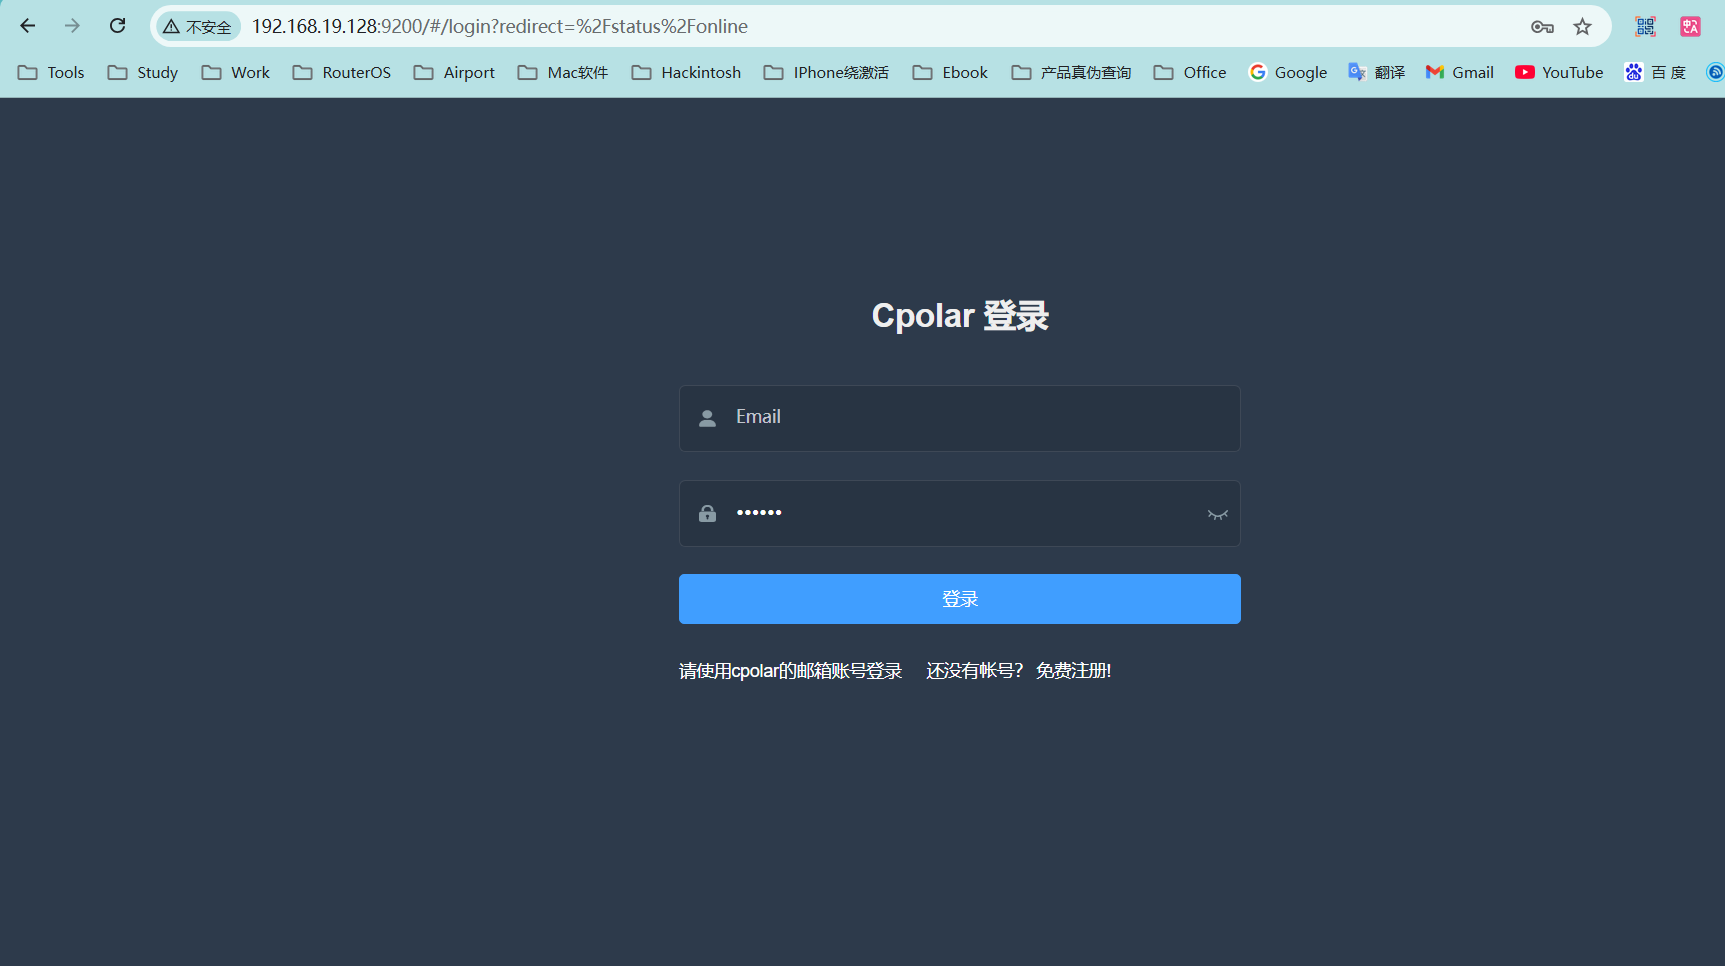Open the 翻译 bookmark
The image size is (1725, 966).
pyautogui.click(x=1376, y=72)
